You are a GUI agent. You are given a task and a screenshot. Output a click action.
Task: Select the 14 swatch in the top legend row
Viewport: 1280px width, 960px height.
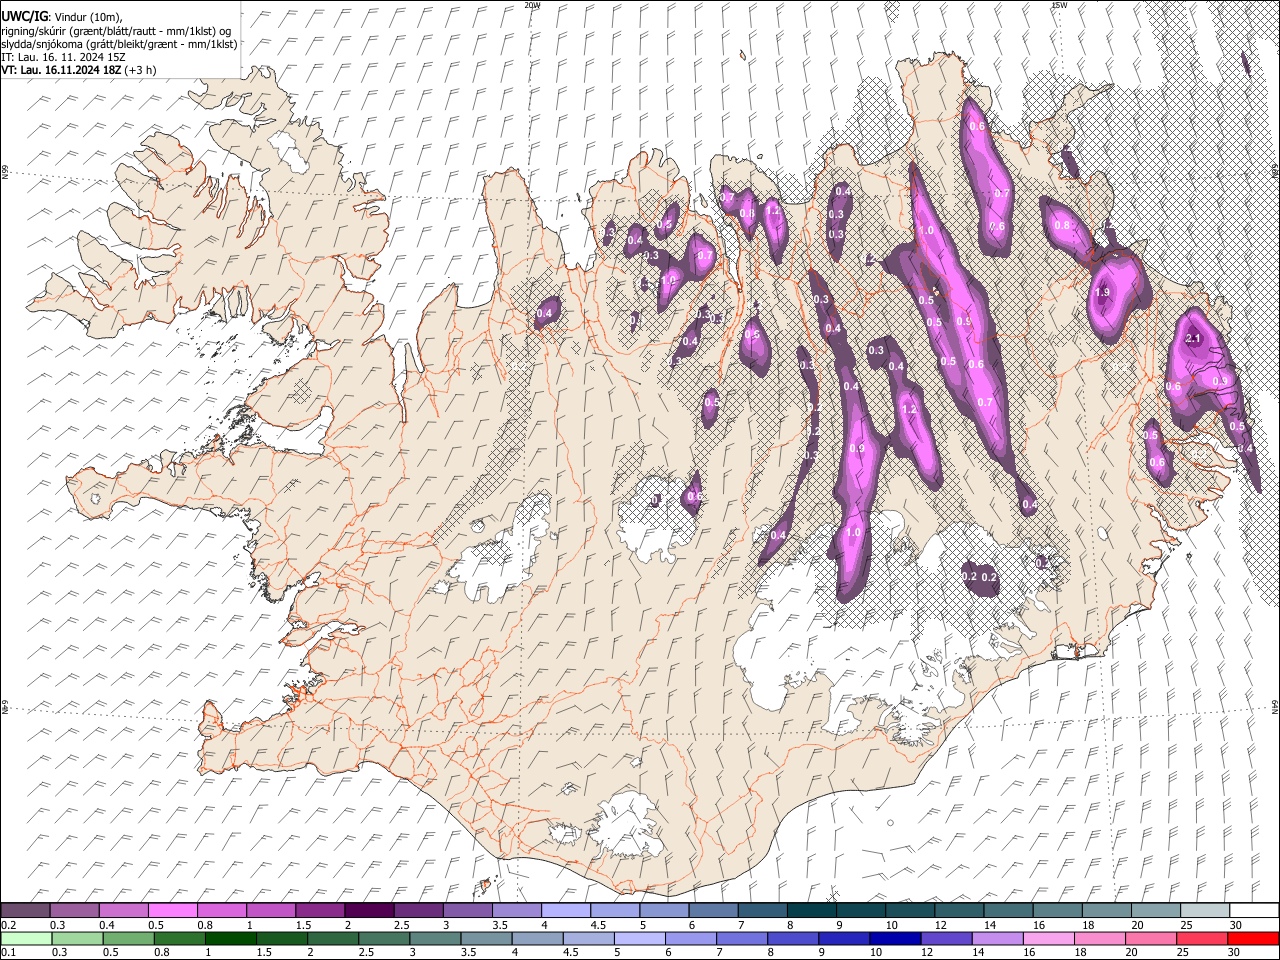pos(1007,910)
